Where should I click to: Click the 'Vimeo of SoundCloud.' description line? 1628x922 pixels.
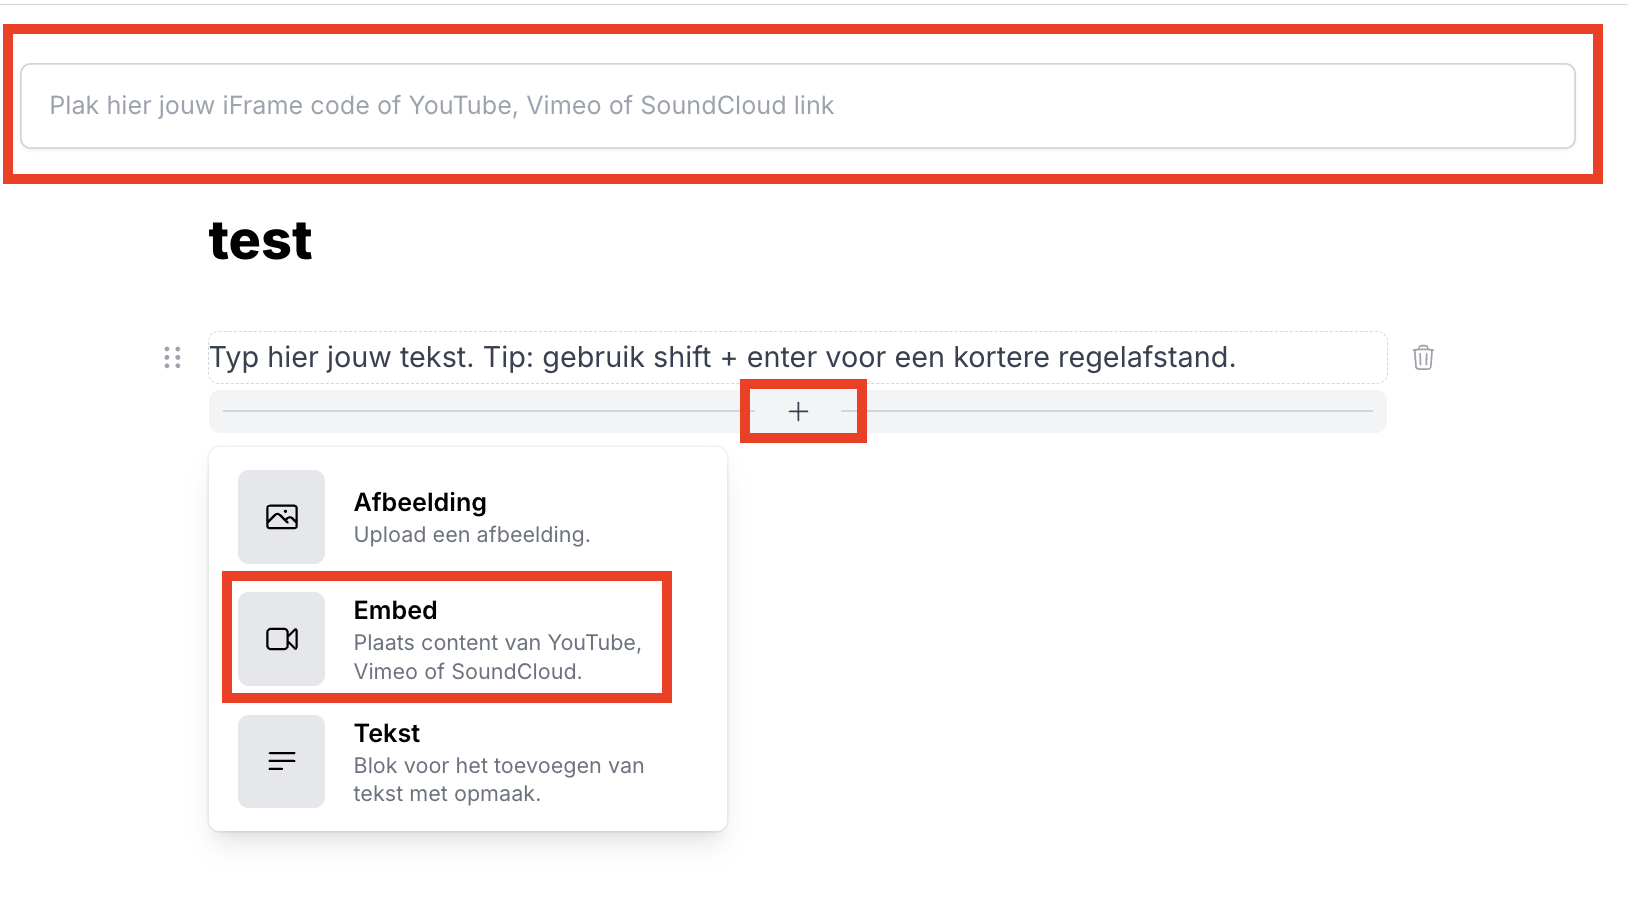coord(467,672)
